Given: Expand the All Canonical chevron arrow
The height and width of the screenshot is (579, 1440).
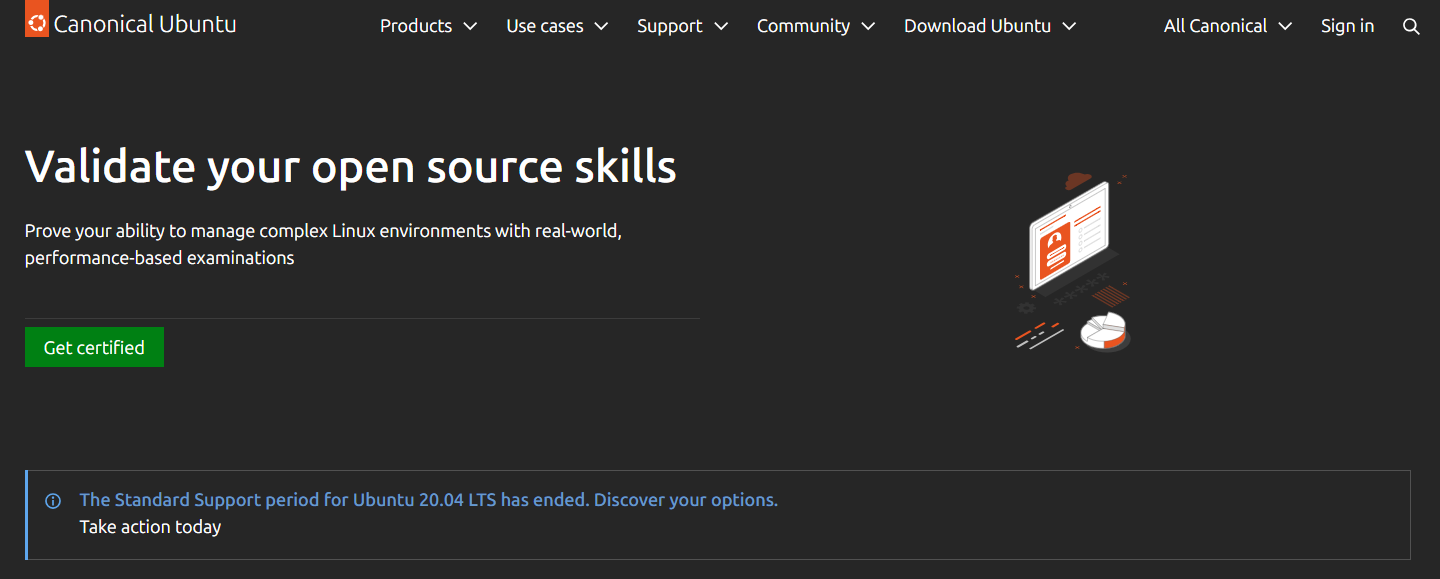Looking at the screenshot, I should 1285,27.
